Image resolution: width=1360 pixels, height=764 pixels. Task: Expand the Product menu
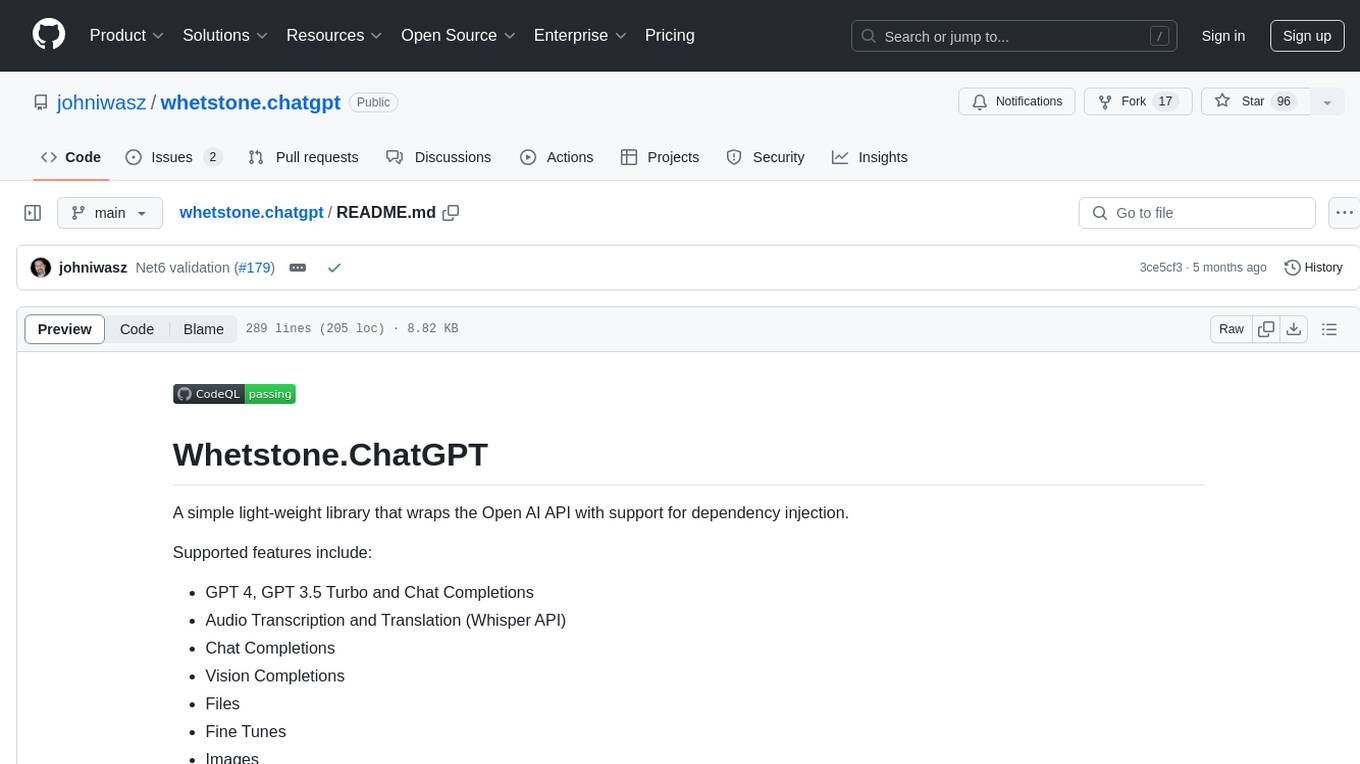coord(127,35)
